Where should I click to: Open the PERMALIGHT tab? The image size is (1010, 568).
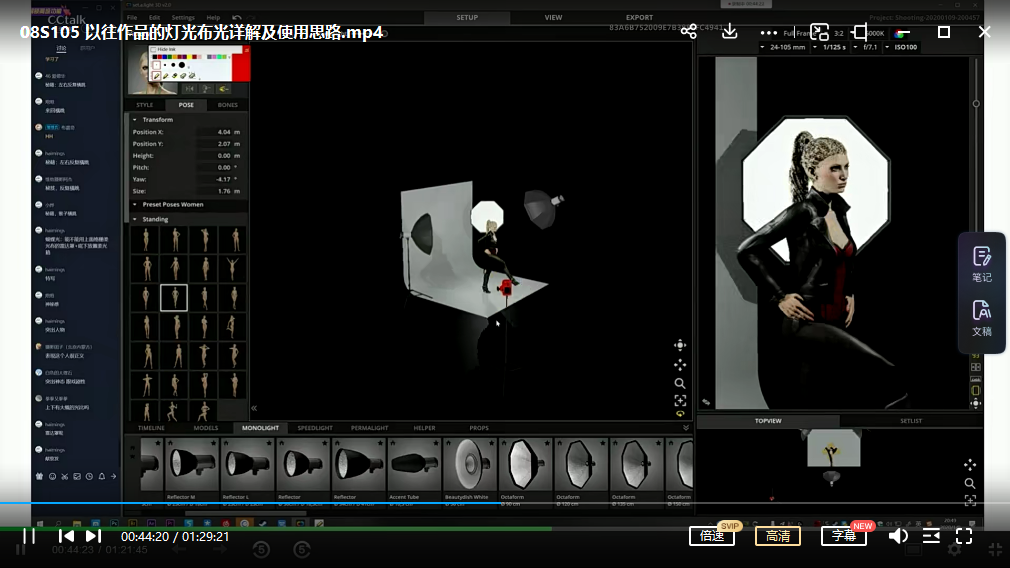[x=369, y=428]
